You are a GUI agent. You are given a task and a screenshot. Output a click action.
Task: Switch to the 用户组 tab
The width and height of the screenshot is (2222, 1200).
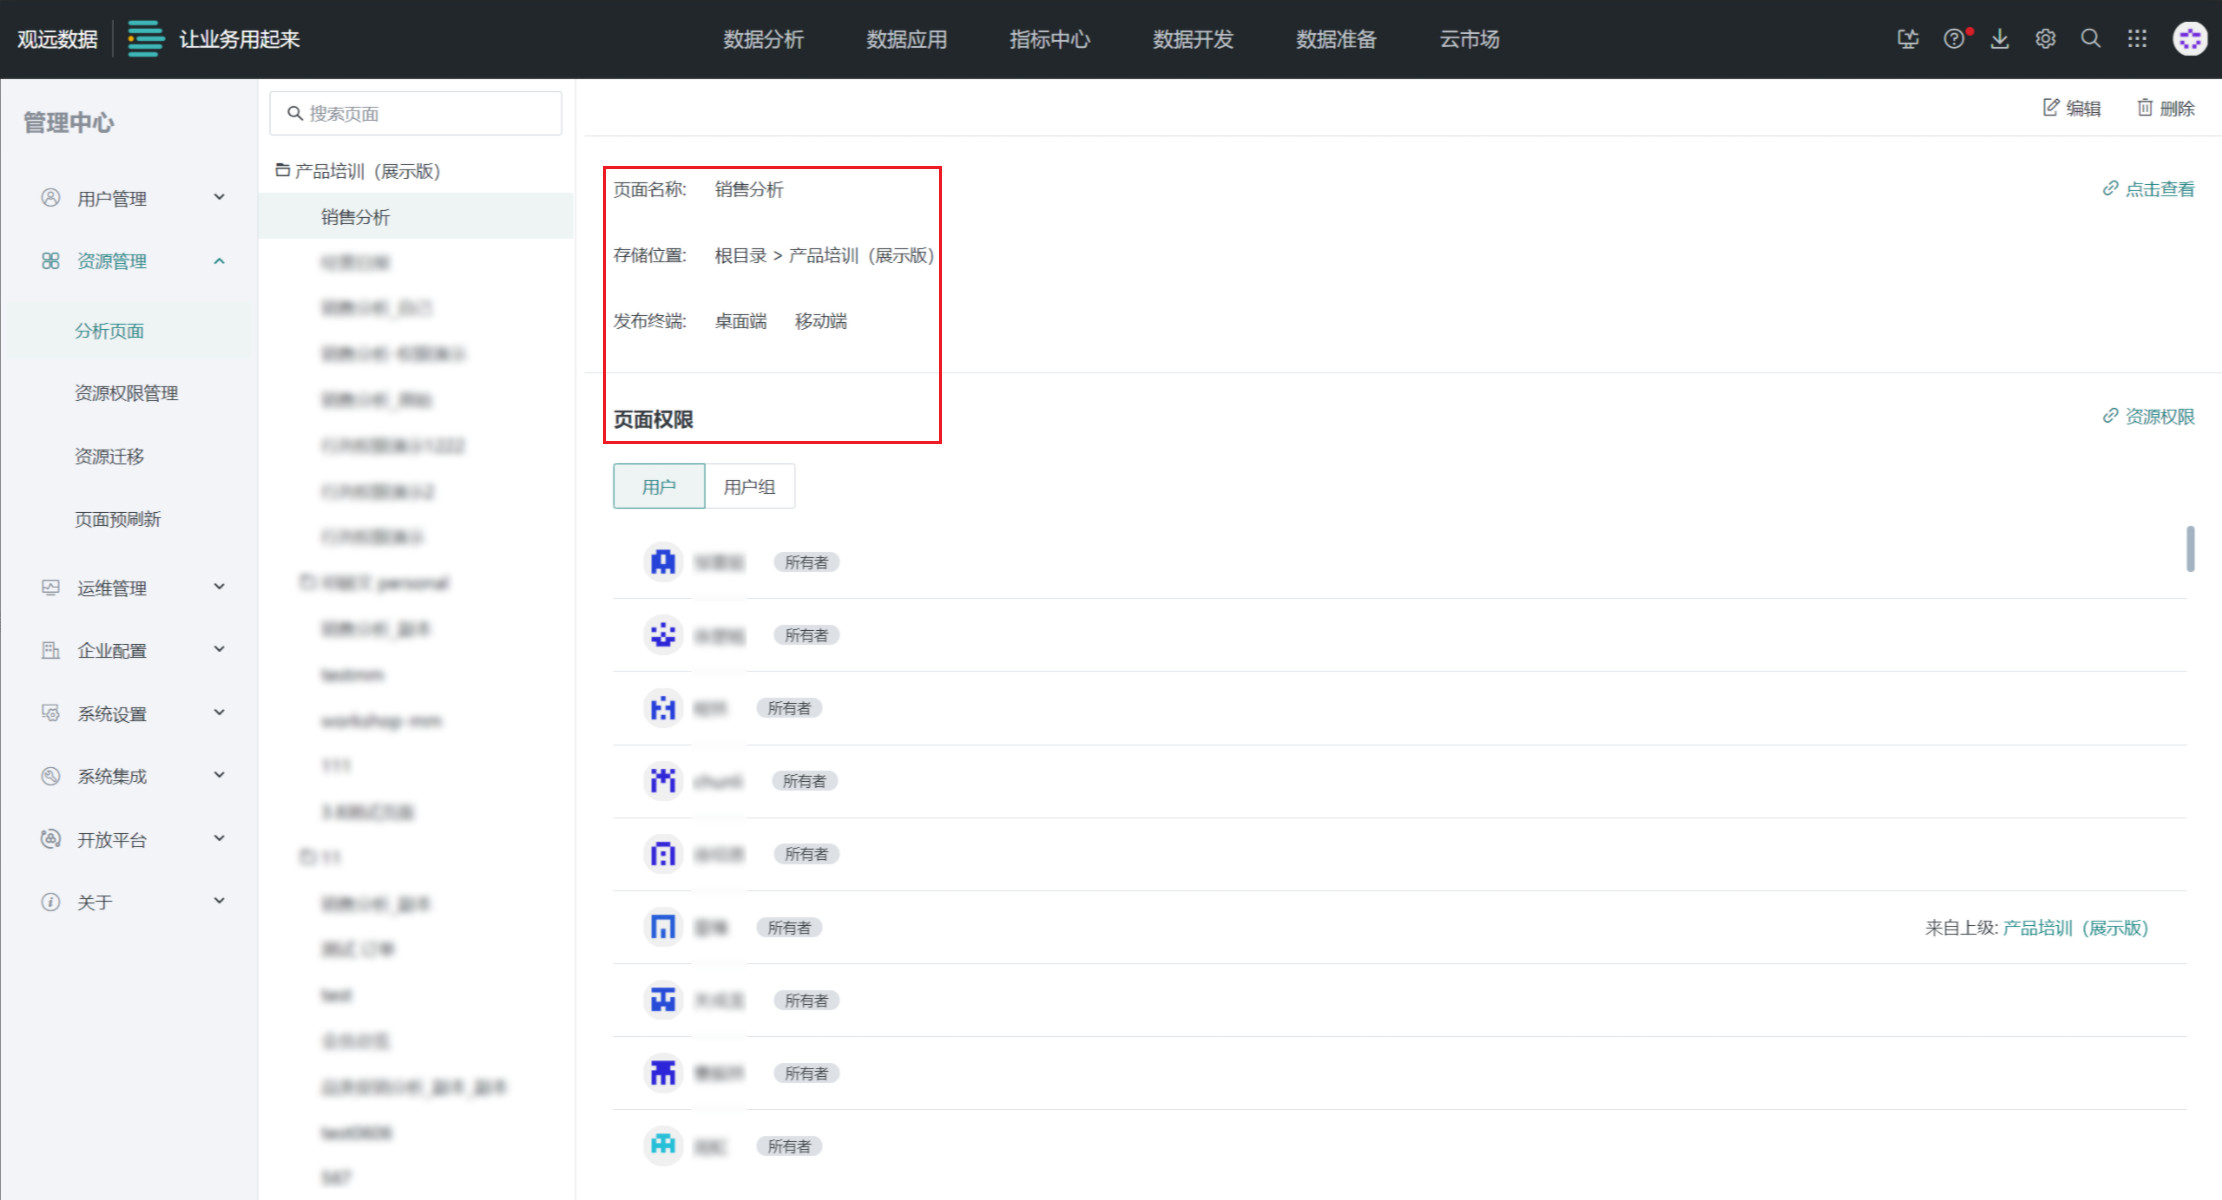tap(749, 487)
